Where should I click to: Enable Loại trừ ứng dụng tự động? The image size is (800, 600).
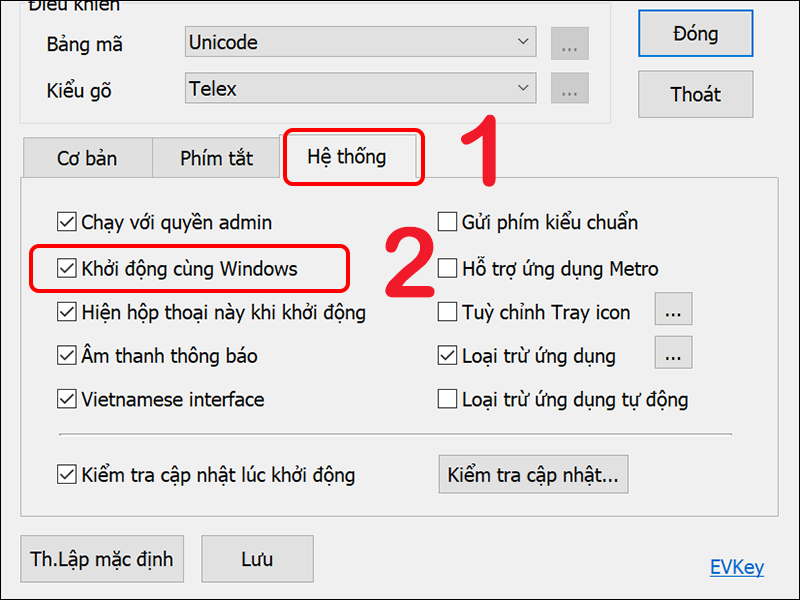tap(447, 399)
